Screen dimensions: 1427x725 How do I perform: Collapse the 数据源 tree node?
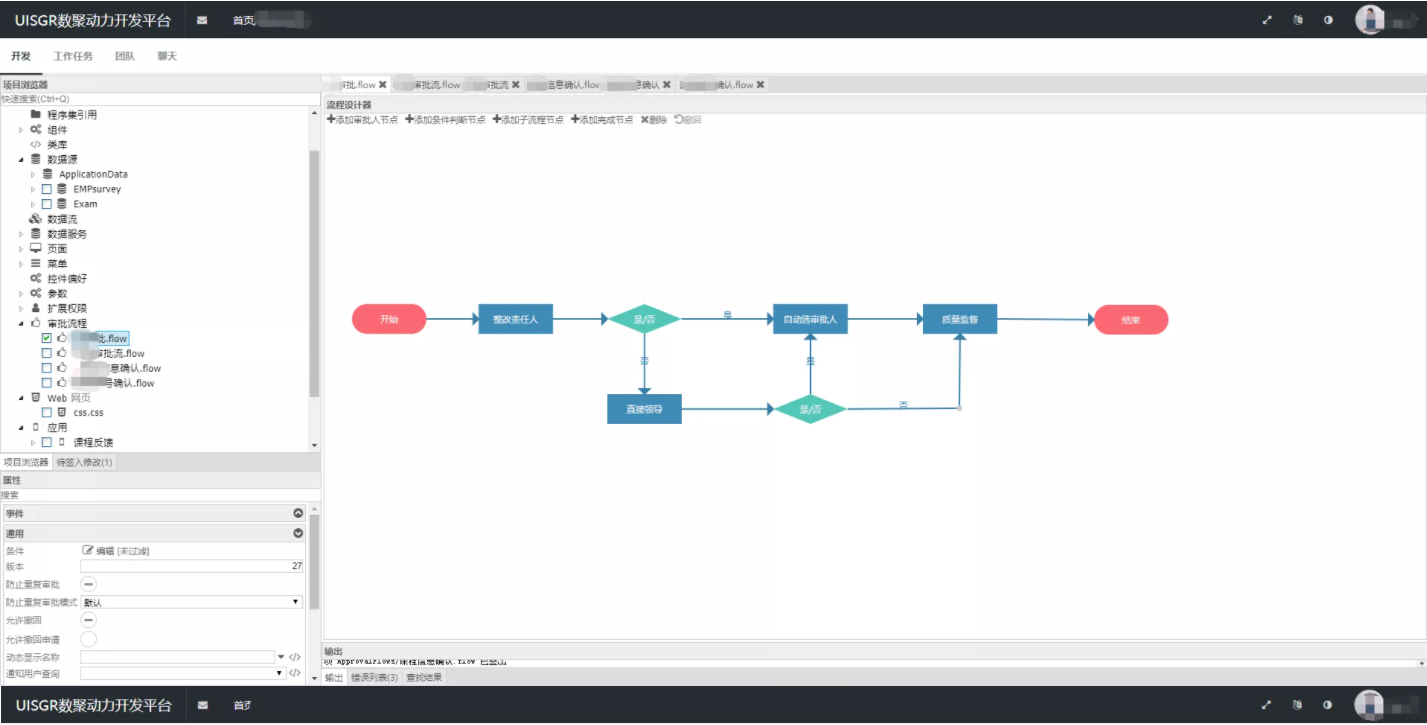pos(21,160)
